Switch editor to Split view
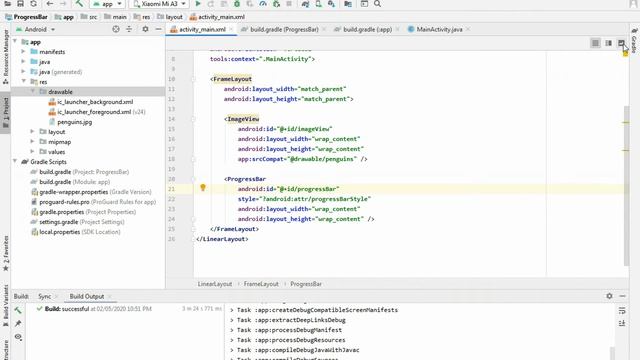 tap(609, 43)
